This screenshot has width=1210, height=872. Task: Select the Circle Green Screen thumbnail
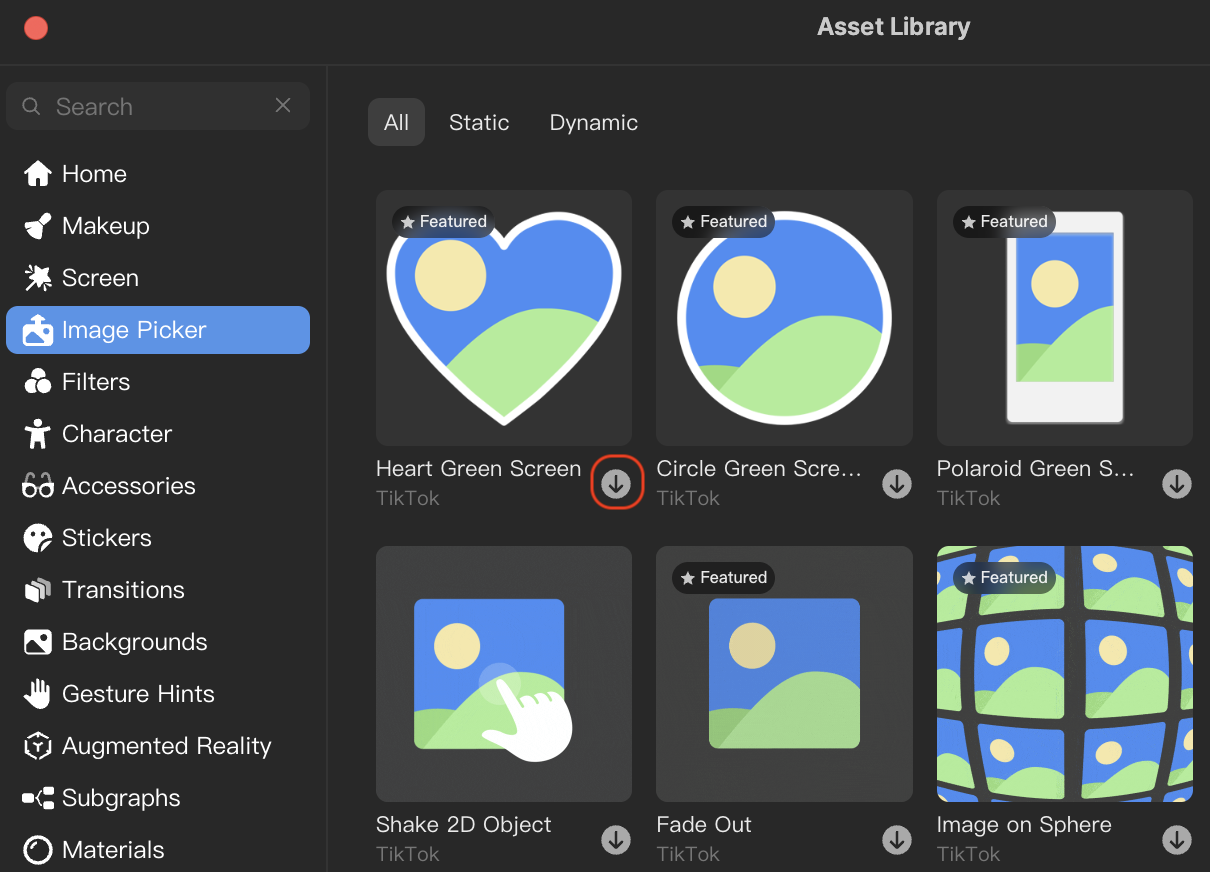[784, 318]
